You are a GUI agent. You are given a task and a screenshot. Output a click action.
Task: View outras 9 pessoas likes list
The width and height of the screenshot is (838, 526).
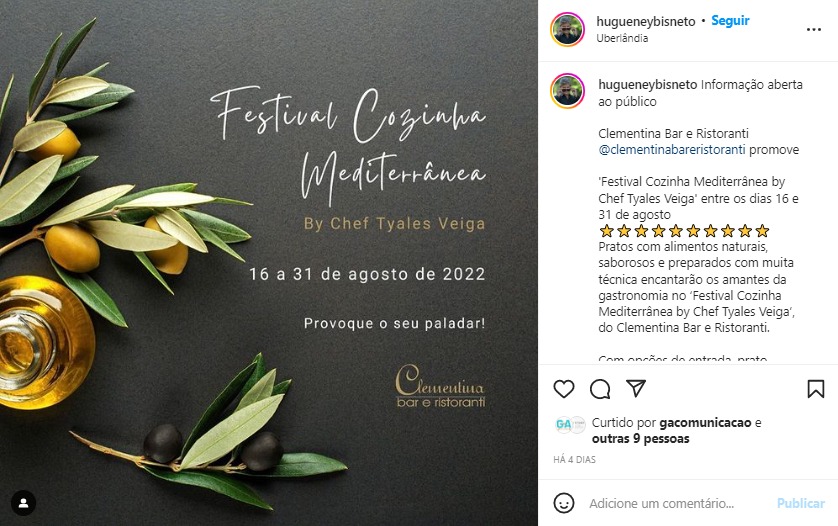tap(641, 439)
